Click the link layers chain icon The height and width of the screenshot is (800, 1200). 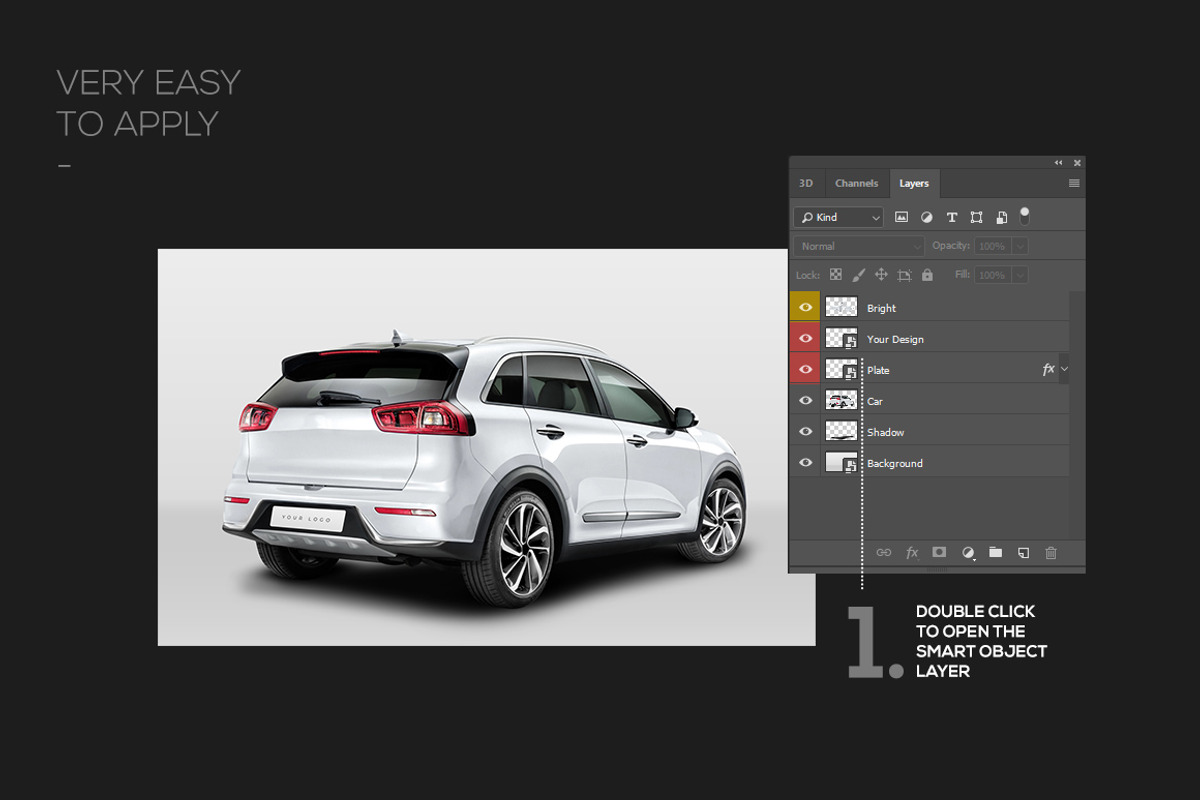click(x=883, y=552)
